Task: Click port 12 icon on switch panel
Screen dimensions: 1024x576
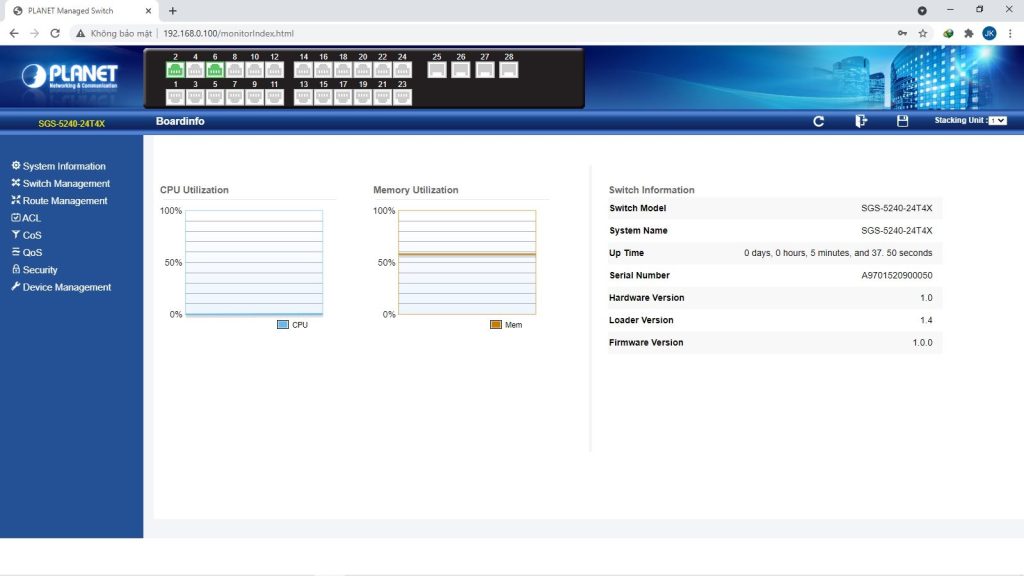Action: pos(274,70)
